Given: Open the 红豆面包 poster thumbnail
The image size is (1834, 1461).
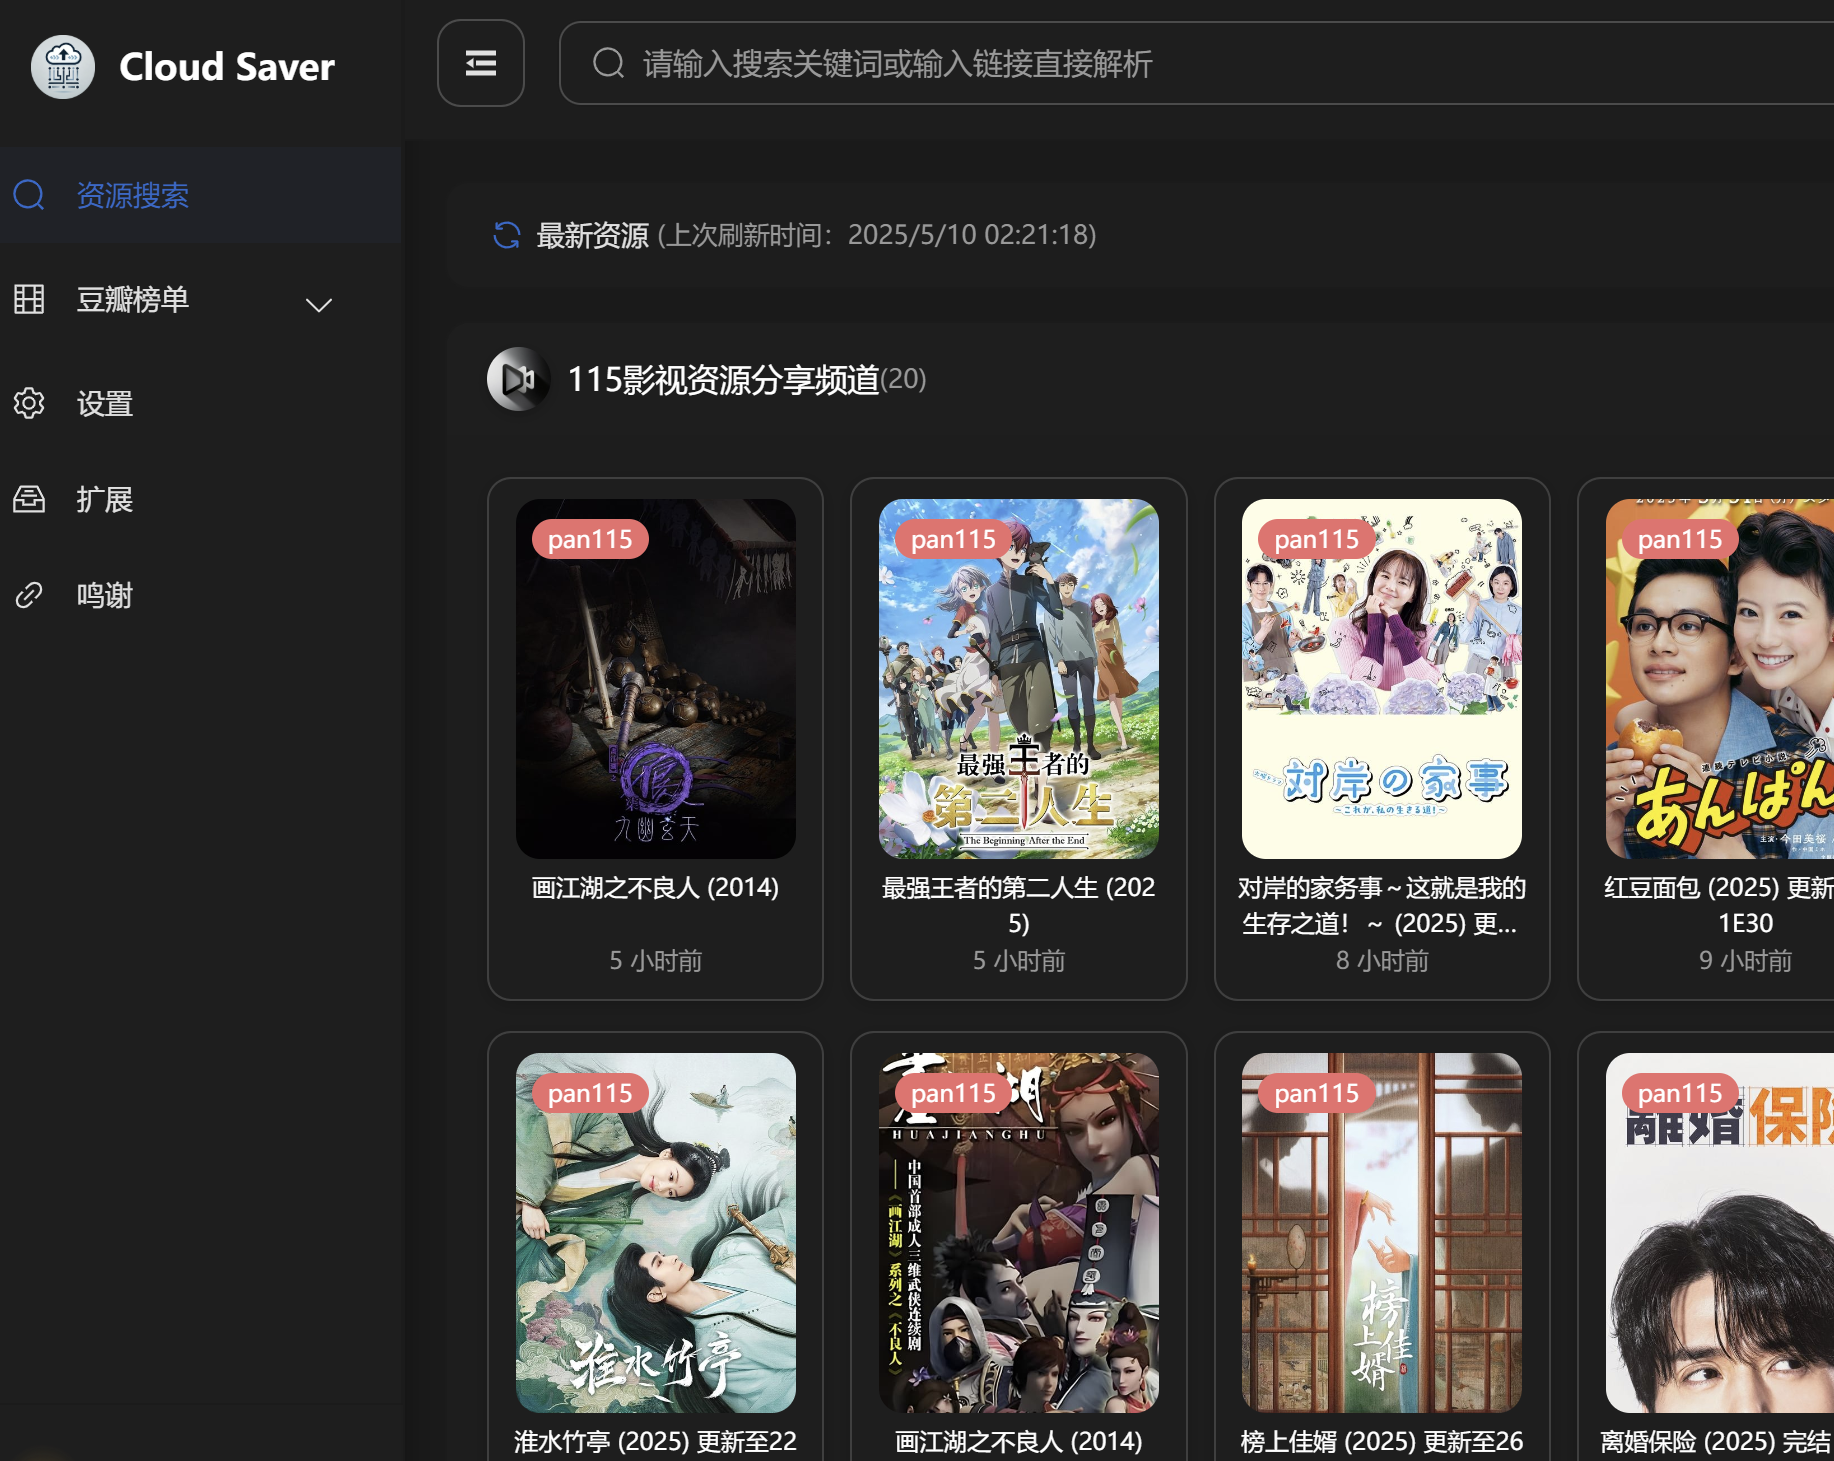Looking at the screenshot, I should pyautogui.click(x=1720, y=679).
